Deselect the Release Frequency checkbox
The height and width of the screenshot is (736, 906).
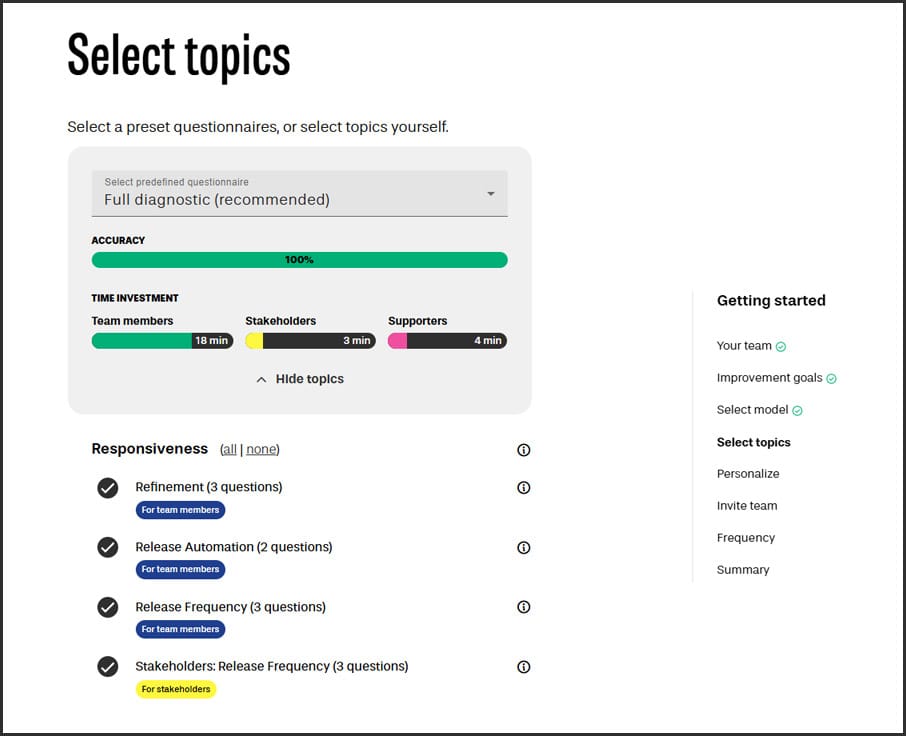(x=108, y=607)
